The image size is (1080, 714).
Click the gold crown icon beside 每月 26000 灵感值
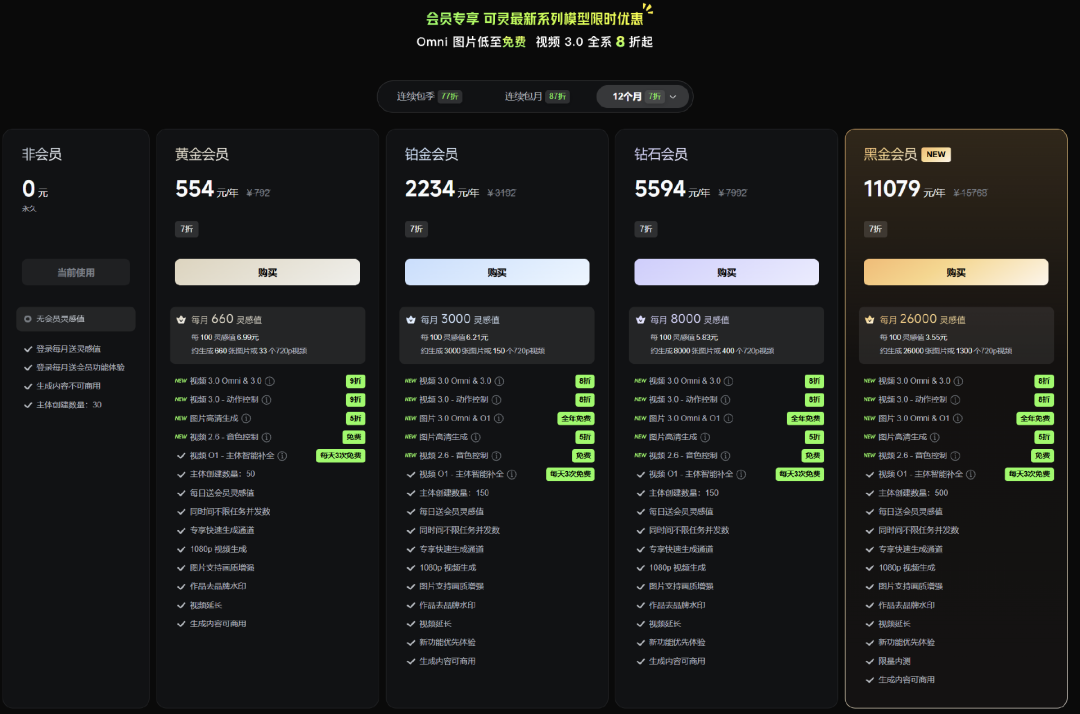[868, 320]
